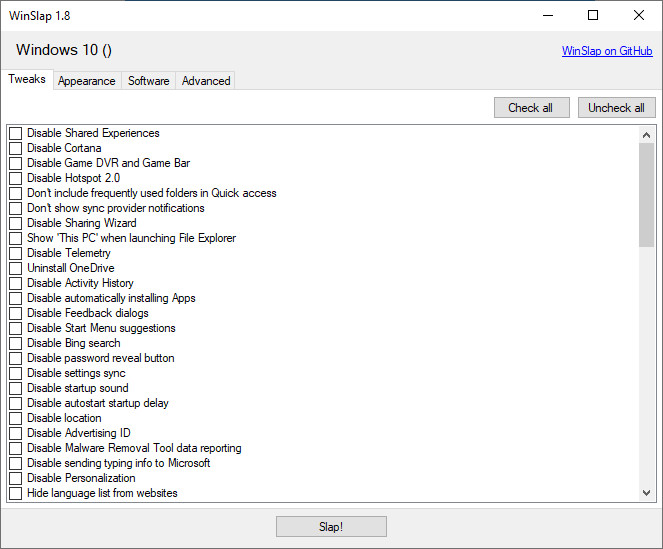The height and width of the screenshot is (549, 663).
Task: Tick Disable Game DVR and Game Bar
Action: [x=16, y=163]
